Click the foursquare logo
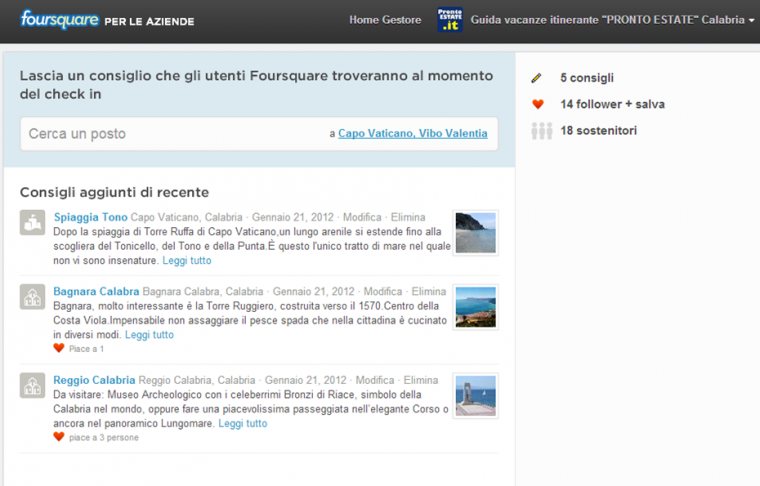 60,19
